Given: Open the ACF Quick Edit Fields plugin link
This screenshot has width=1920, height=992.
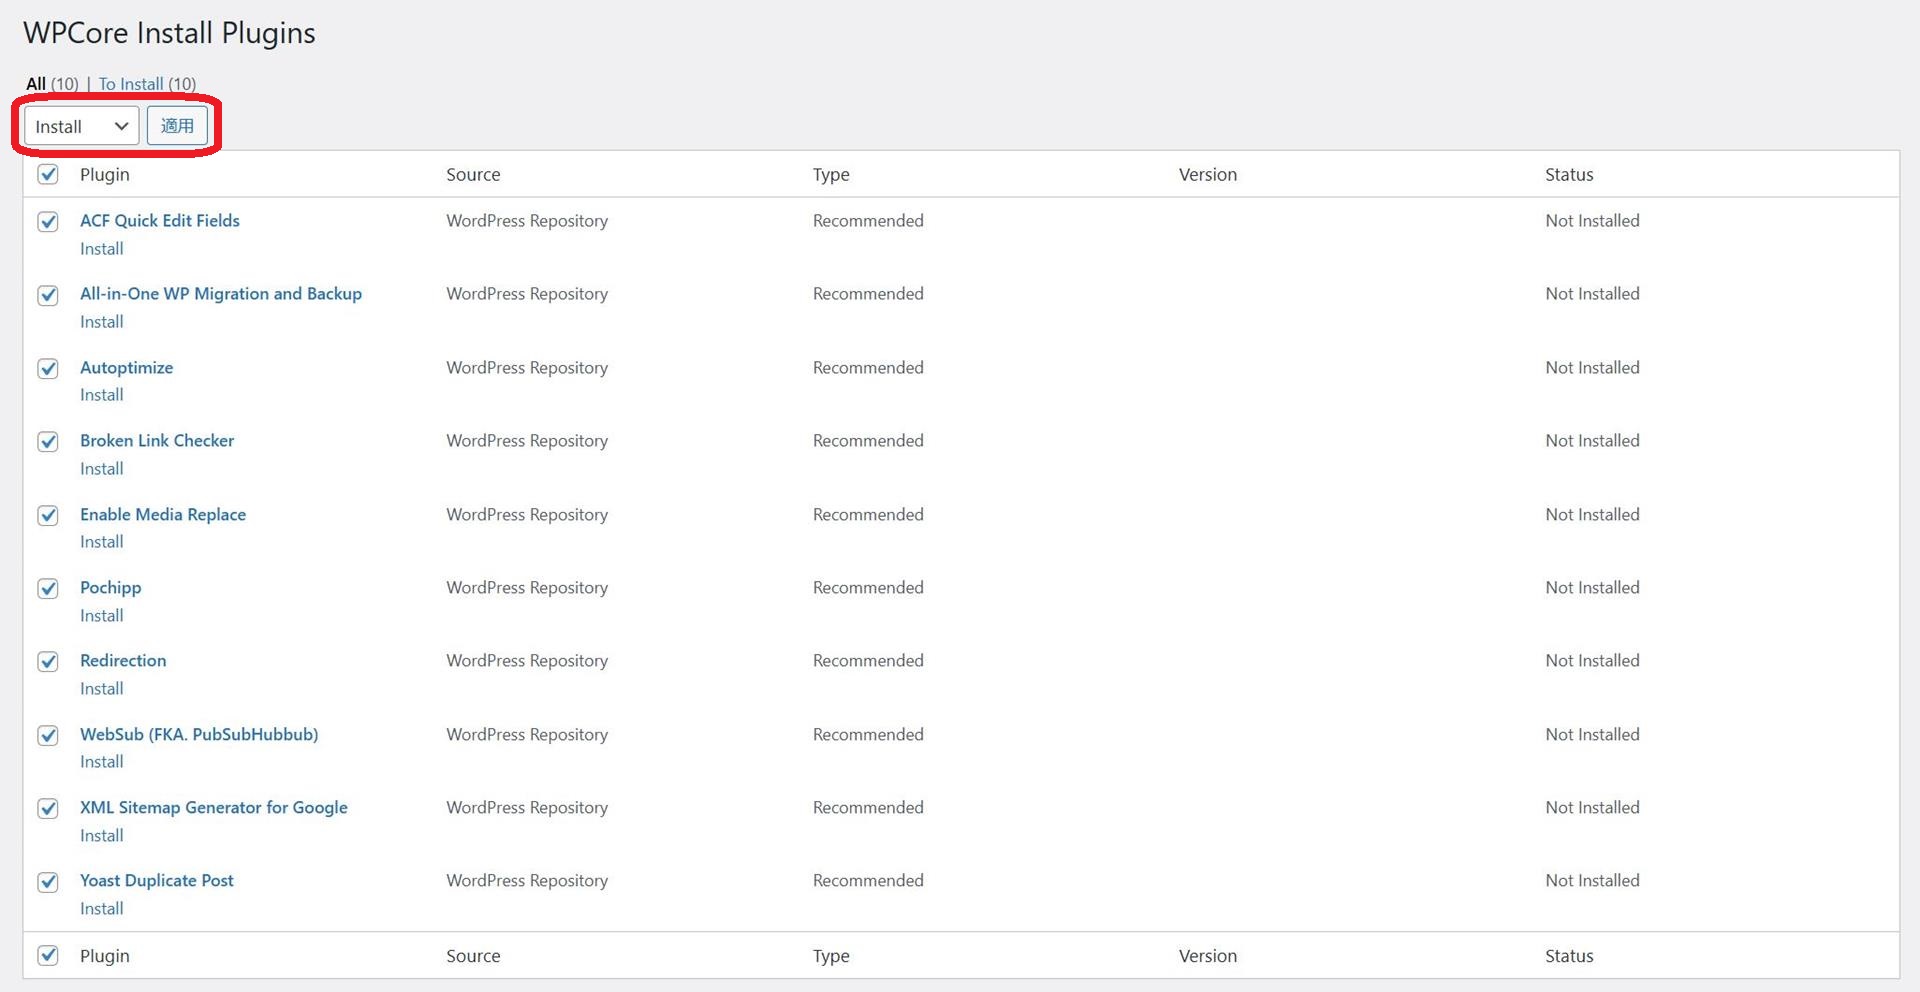Looking at the screenshot, I should pyautogui.click(x=160, y=221).
